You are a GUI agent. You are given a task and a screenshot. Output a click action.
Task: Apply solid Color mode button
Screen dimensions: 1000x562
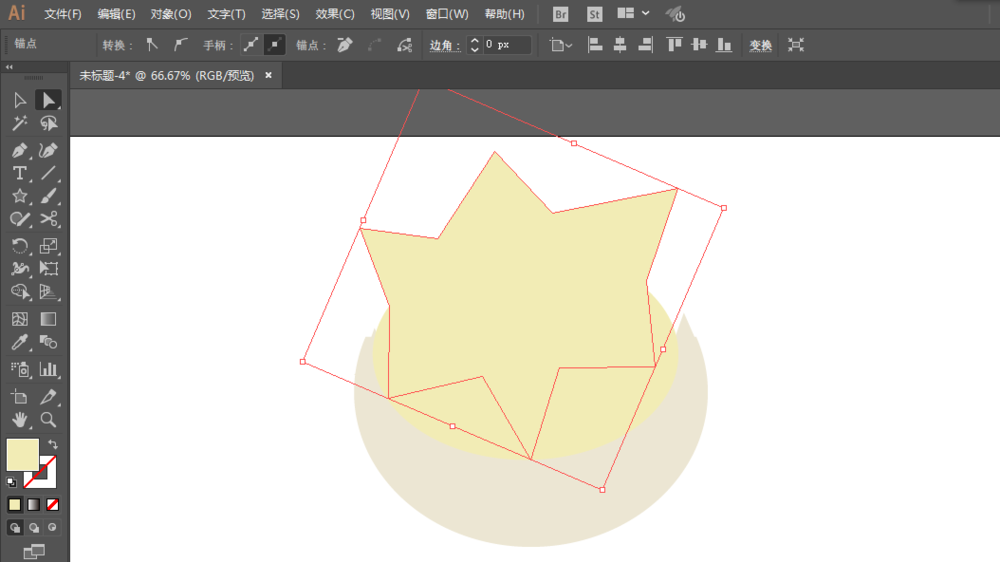point(15,505)
